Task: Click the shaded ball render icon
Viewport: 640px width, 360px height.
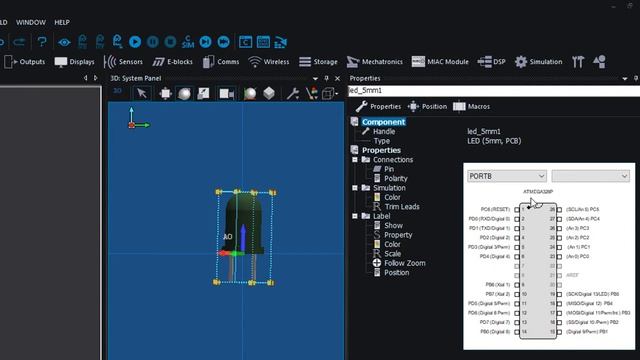Action: 250,93
